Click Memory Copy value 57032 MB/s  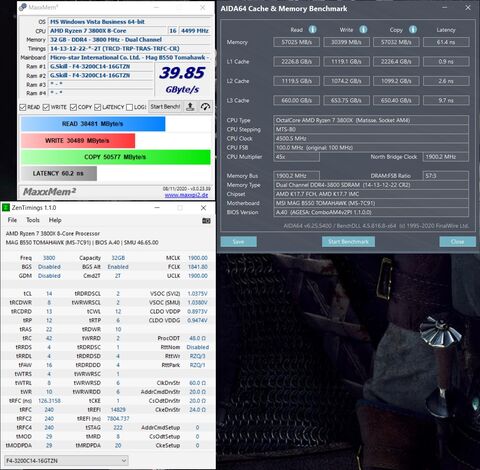[396, 42]
